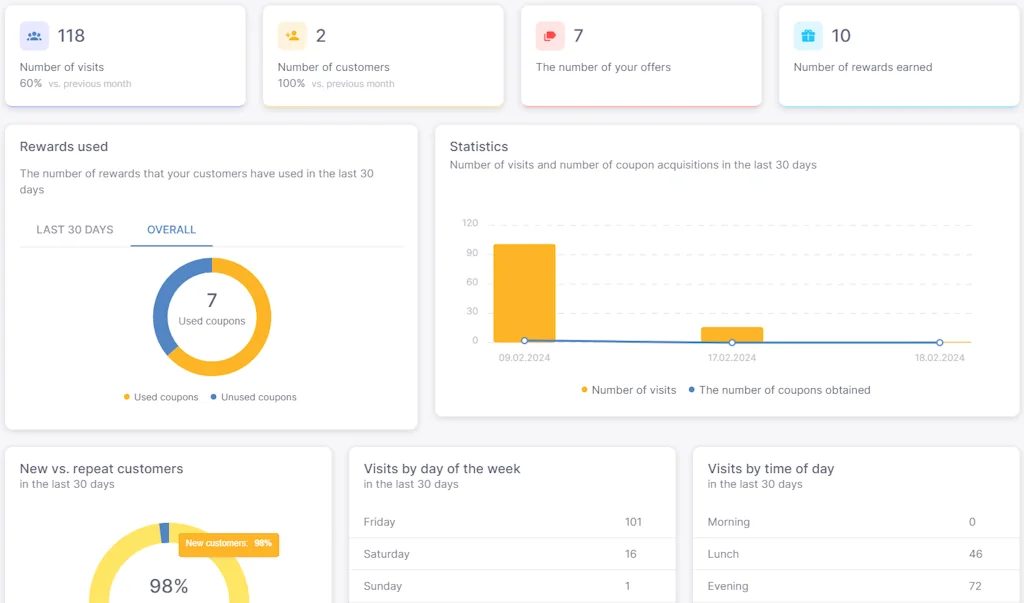Click the red offers speech bubble icon
The height and width of the screenshot is (603, 1024).
pyautogui.click(x=547, y=35)
